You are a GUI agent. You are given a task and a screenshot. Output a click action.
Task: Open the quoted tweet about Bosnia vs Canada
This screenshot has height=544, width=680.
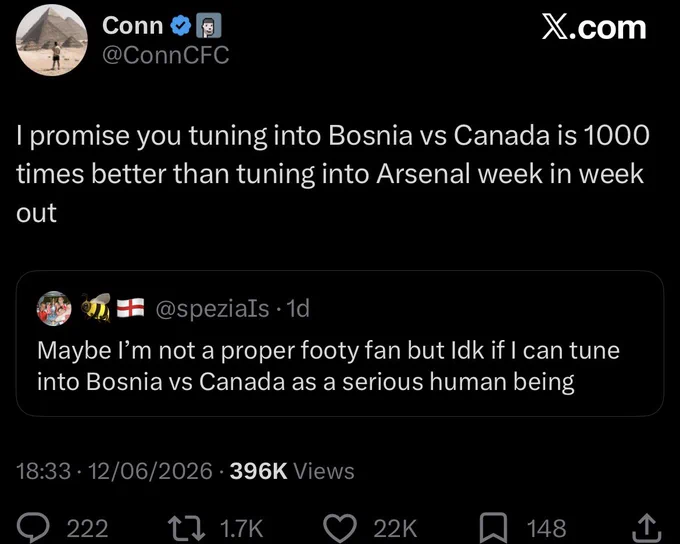340,343
